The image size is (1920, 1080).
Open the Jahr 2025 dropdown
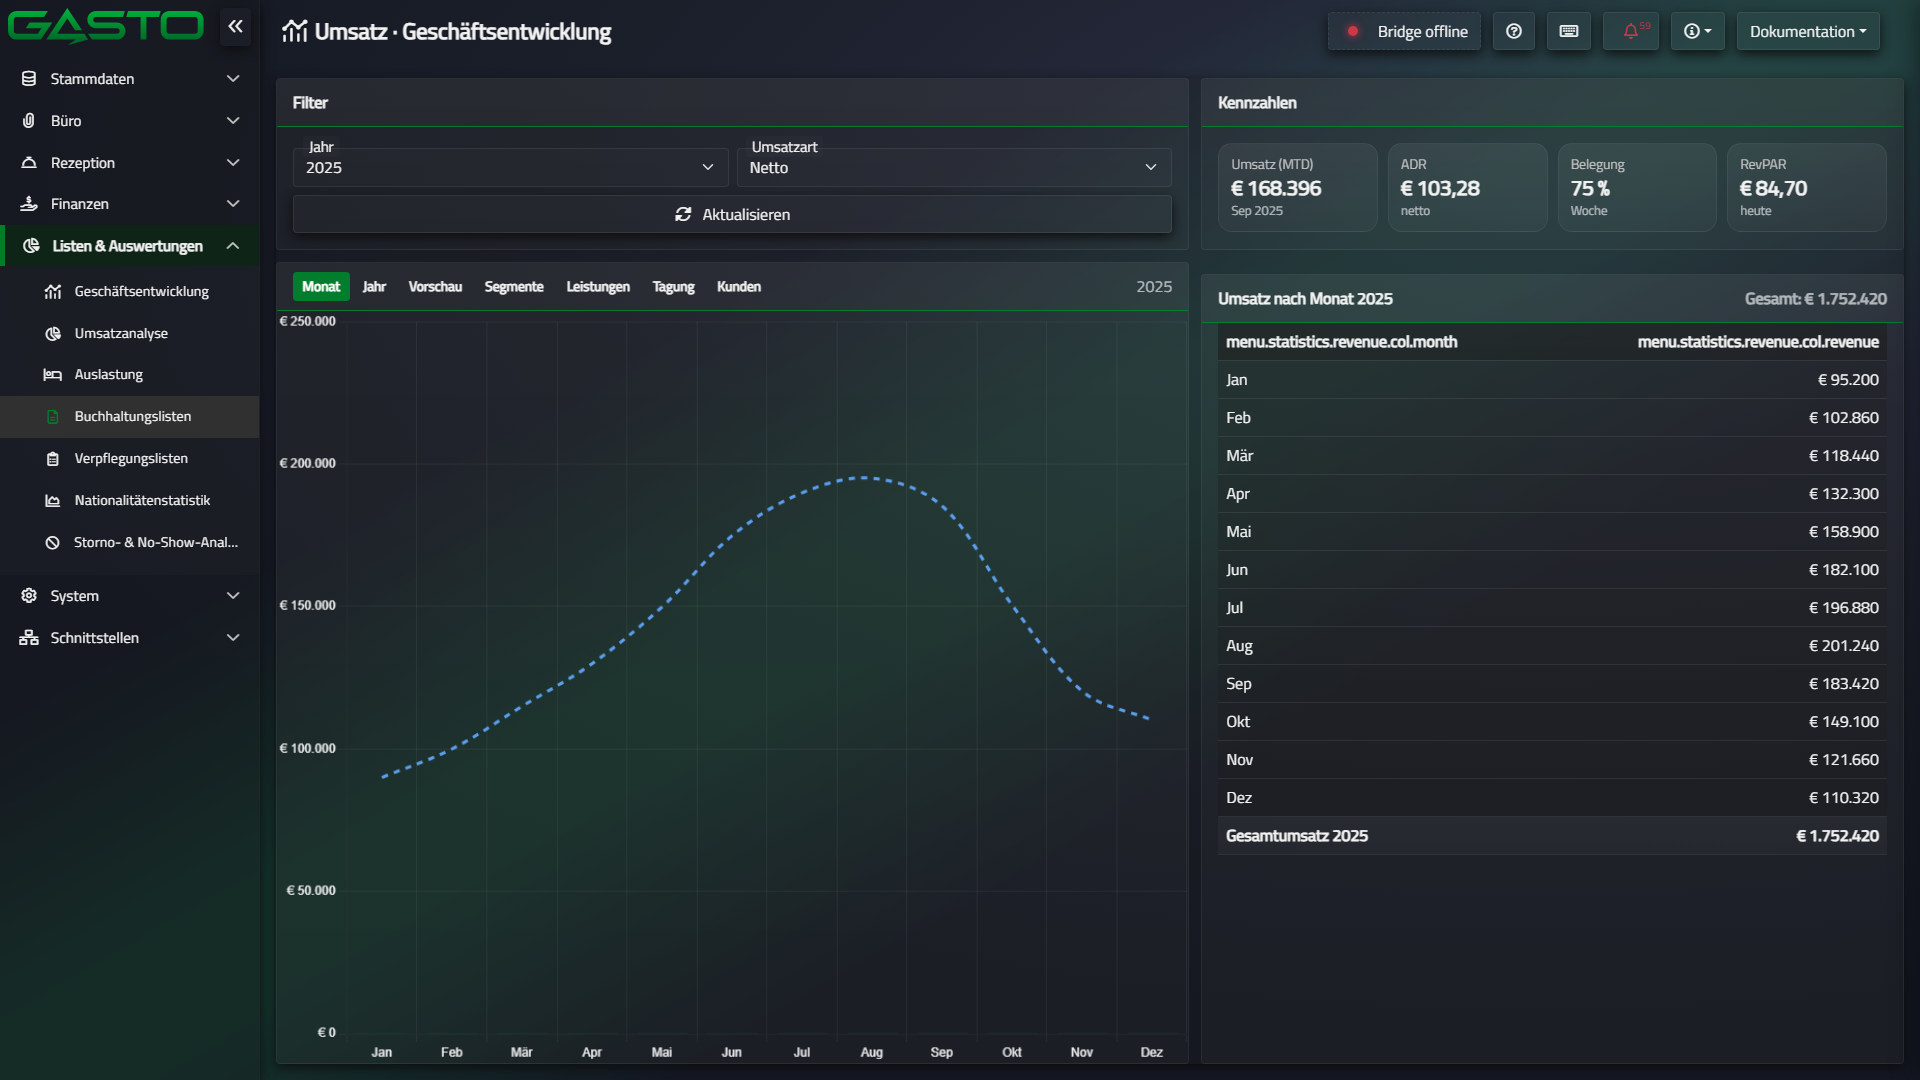pos(510,168)
